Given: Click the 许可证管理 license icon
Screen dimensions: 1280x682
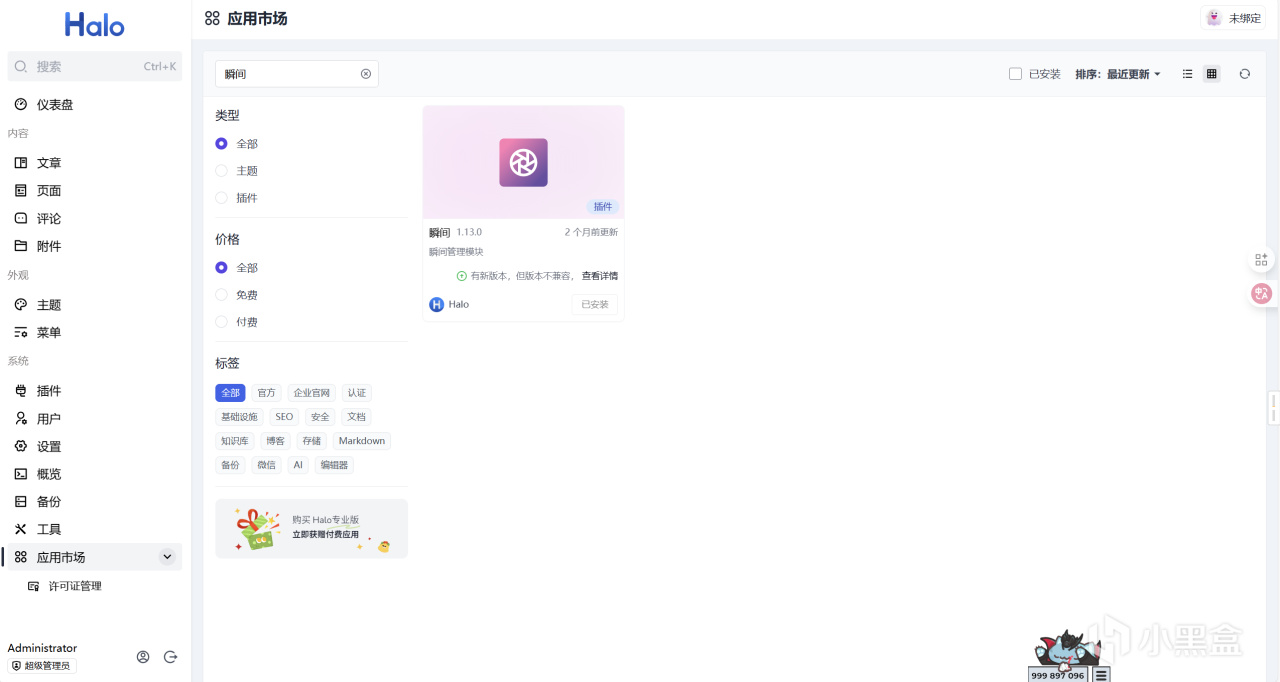Looking at the screenshot, I should coord(34,586).
